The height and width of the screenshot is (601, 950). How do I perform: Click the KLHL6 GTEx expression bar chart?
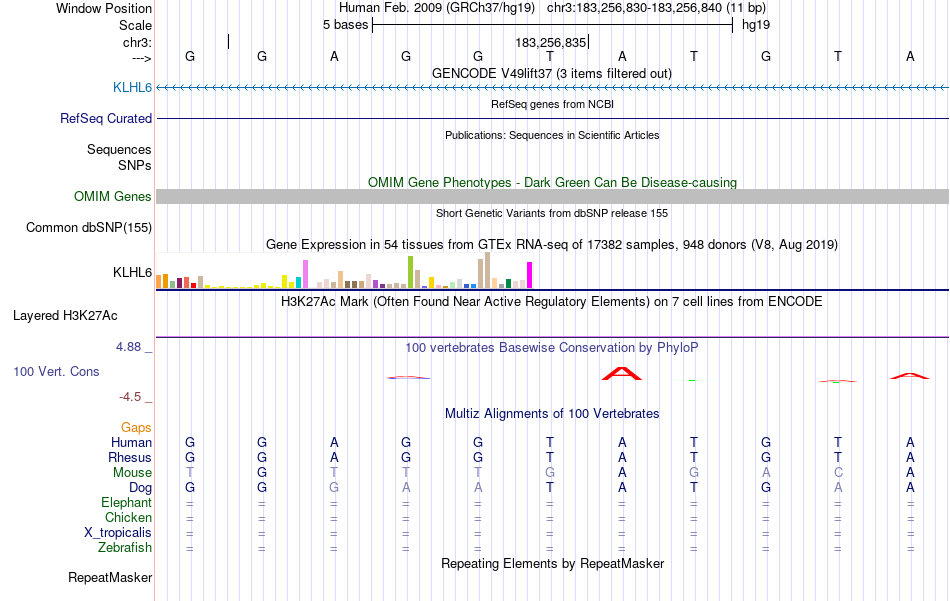pos(344,270)
